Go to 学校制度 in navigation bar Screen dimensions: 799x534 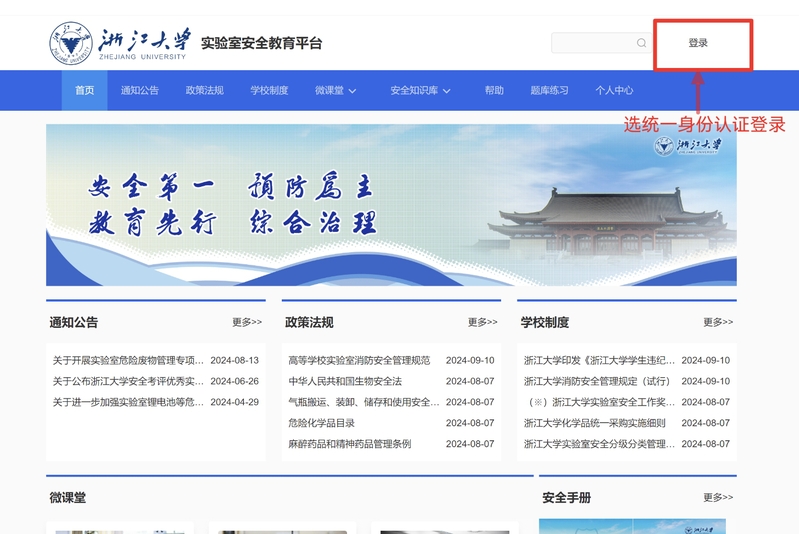[x=269, y=90]
